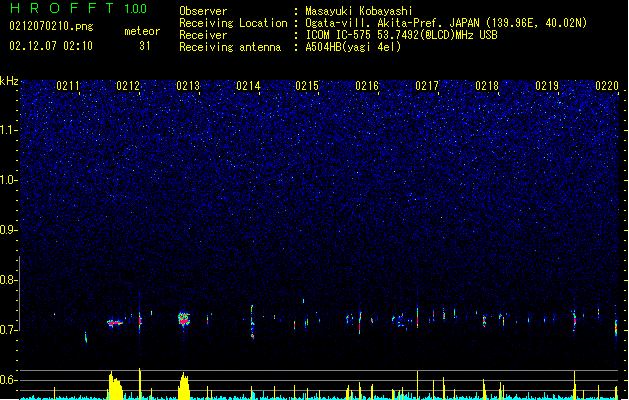629x400 pixels.
Task: Click the 'Receiver' field label
Action: point(203,35)
